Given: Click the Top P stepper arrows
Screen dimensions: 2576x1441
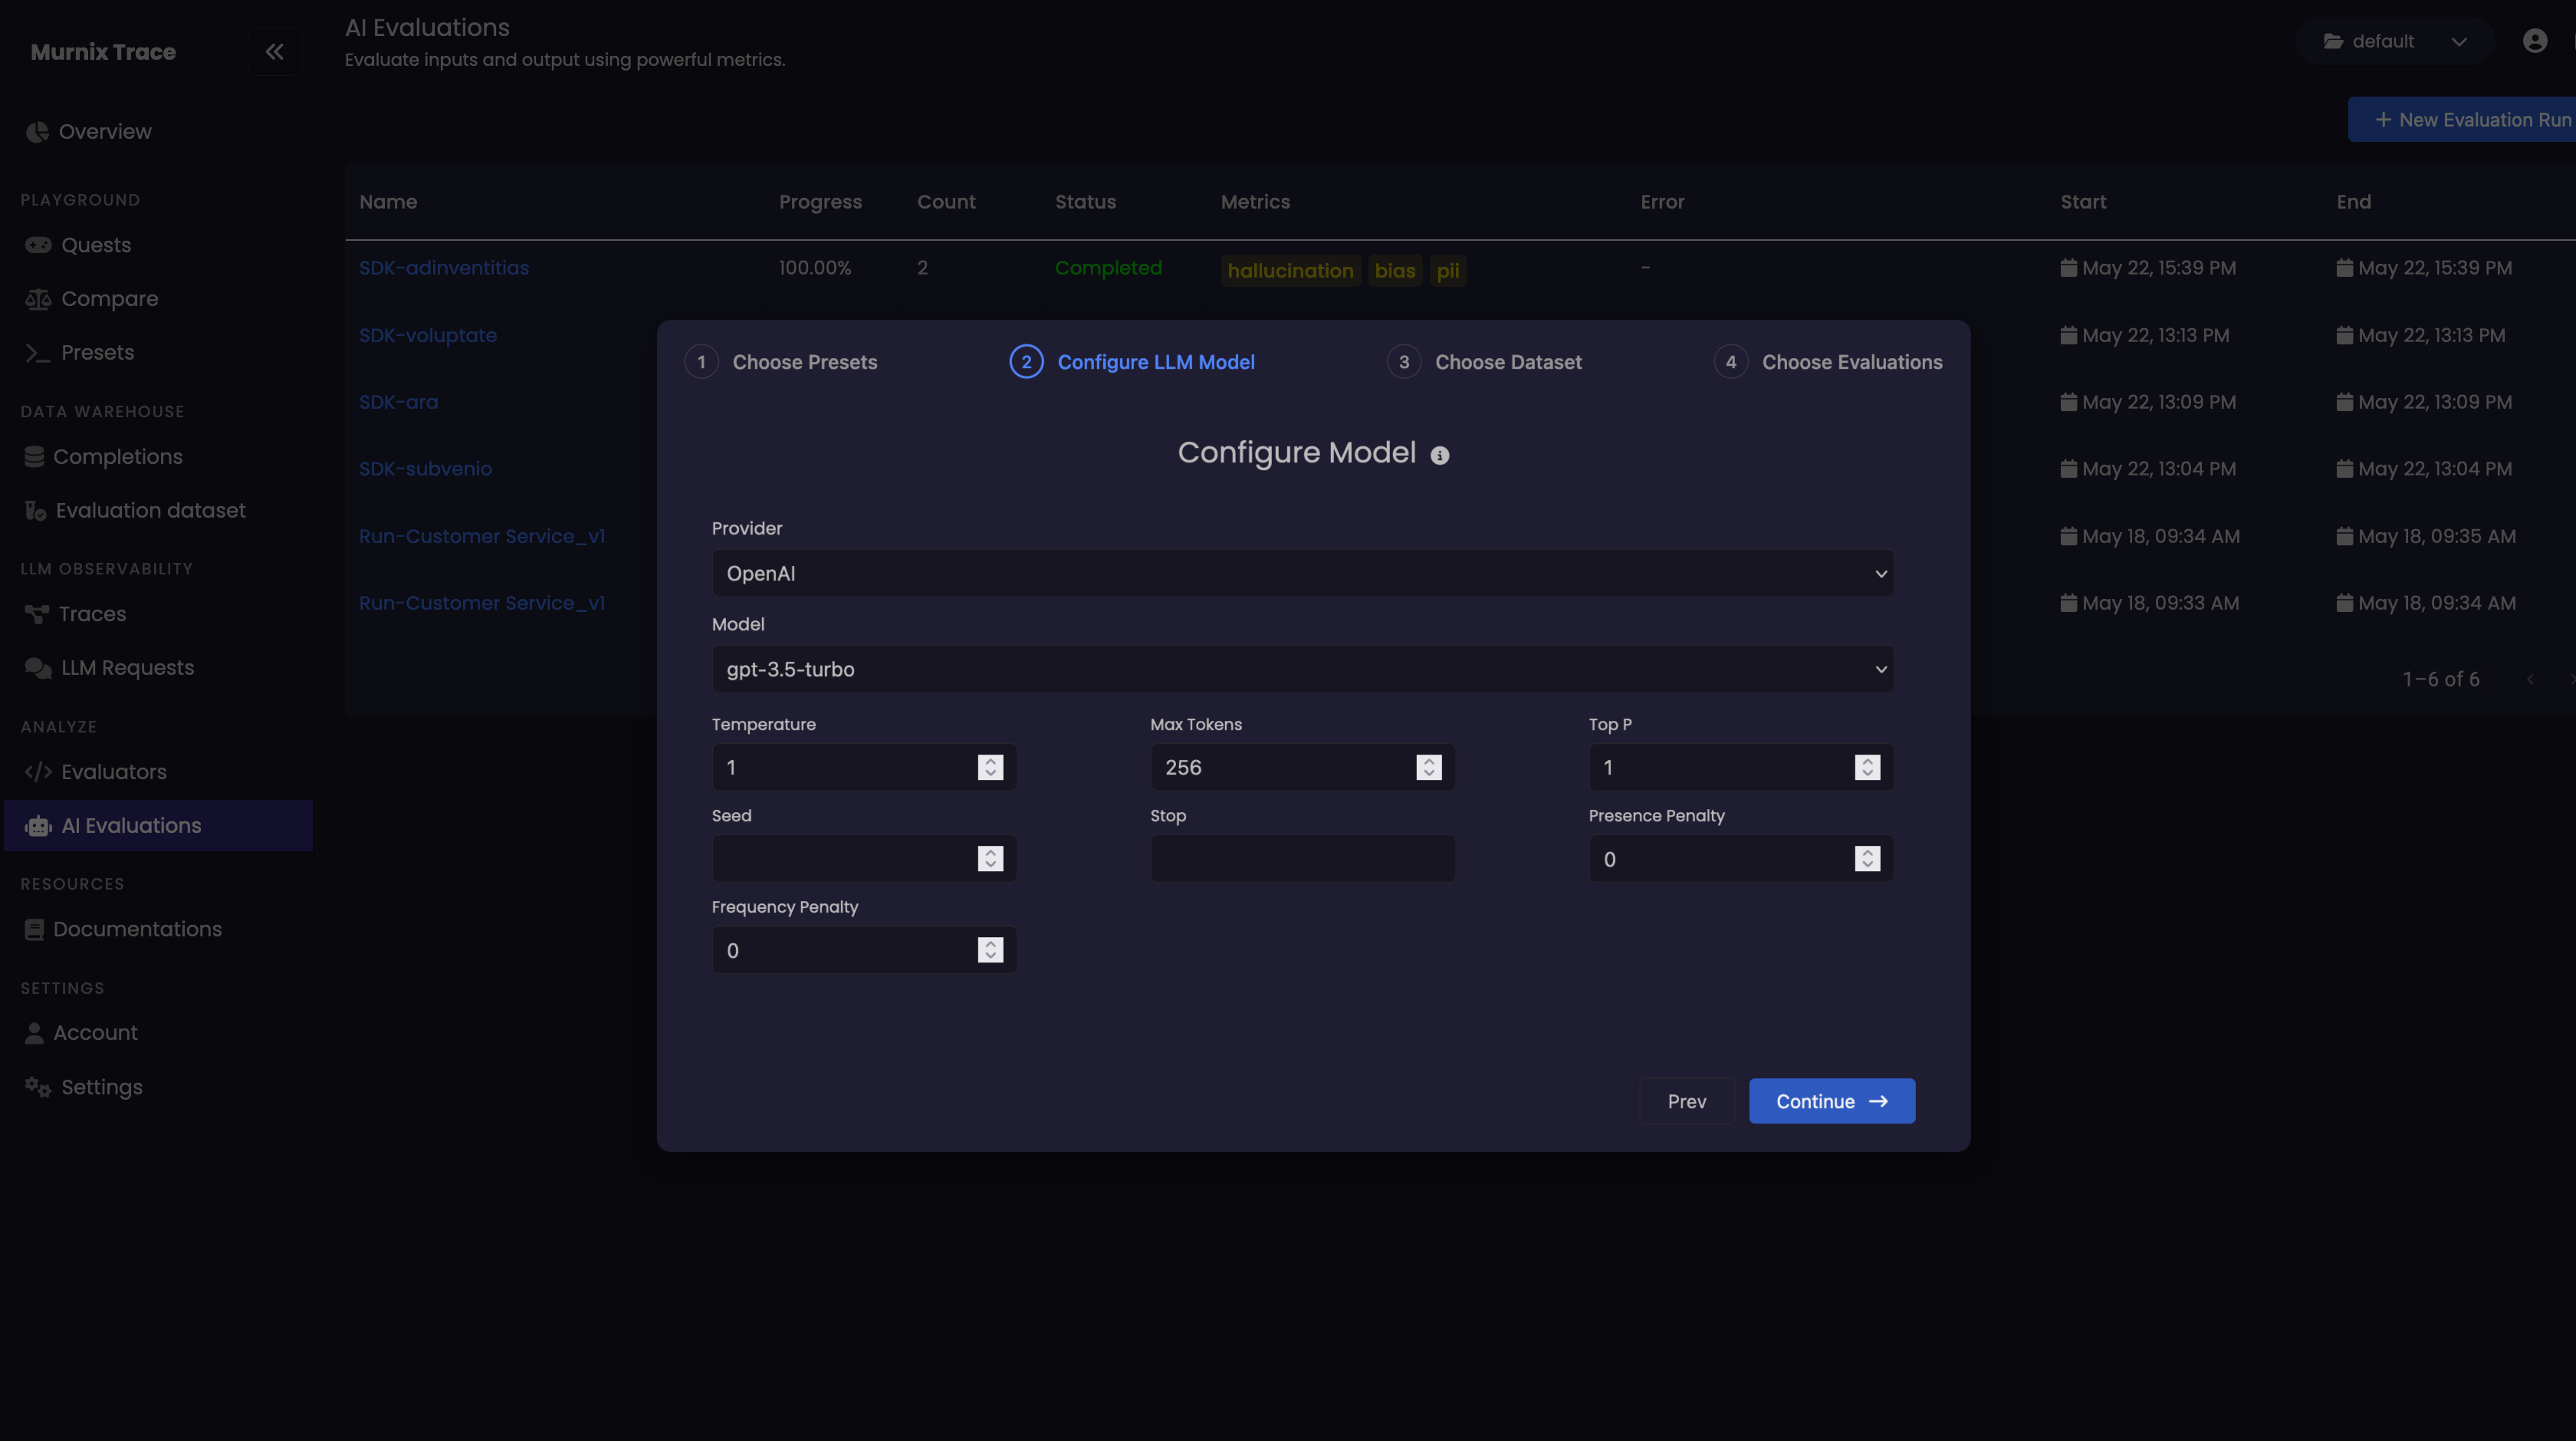Looking at the screenshot, I should coord(1866,767).
